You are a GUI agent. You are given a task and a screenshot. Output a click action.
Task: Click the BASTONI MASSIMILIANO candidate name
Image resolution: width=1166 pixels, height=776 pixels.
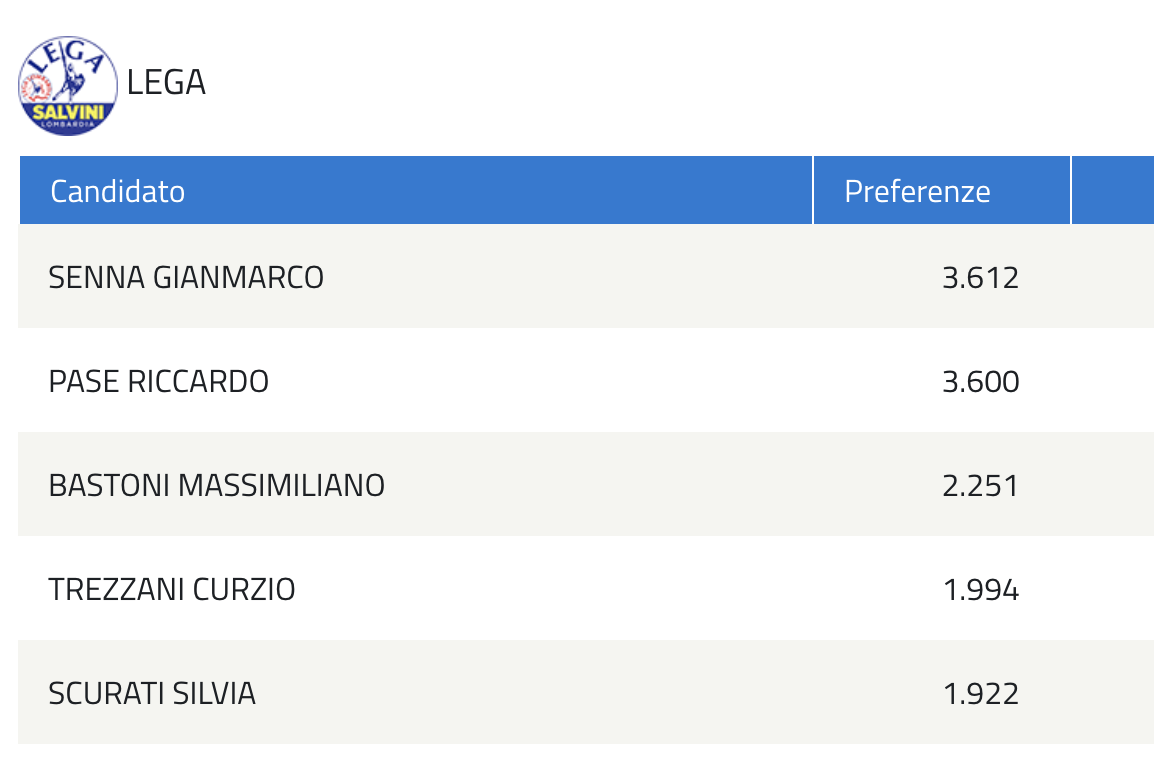point(216,485)
